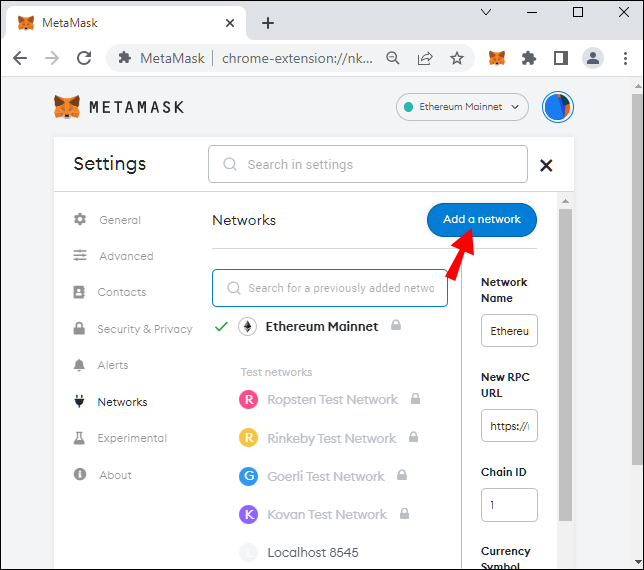
Task: Expand the Ethereum Mainnet network dropdown
Action: coord(463,107)
